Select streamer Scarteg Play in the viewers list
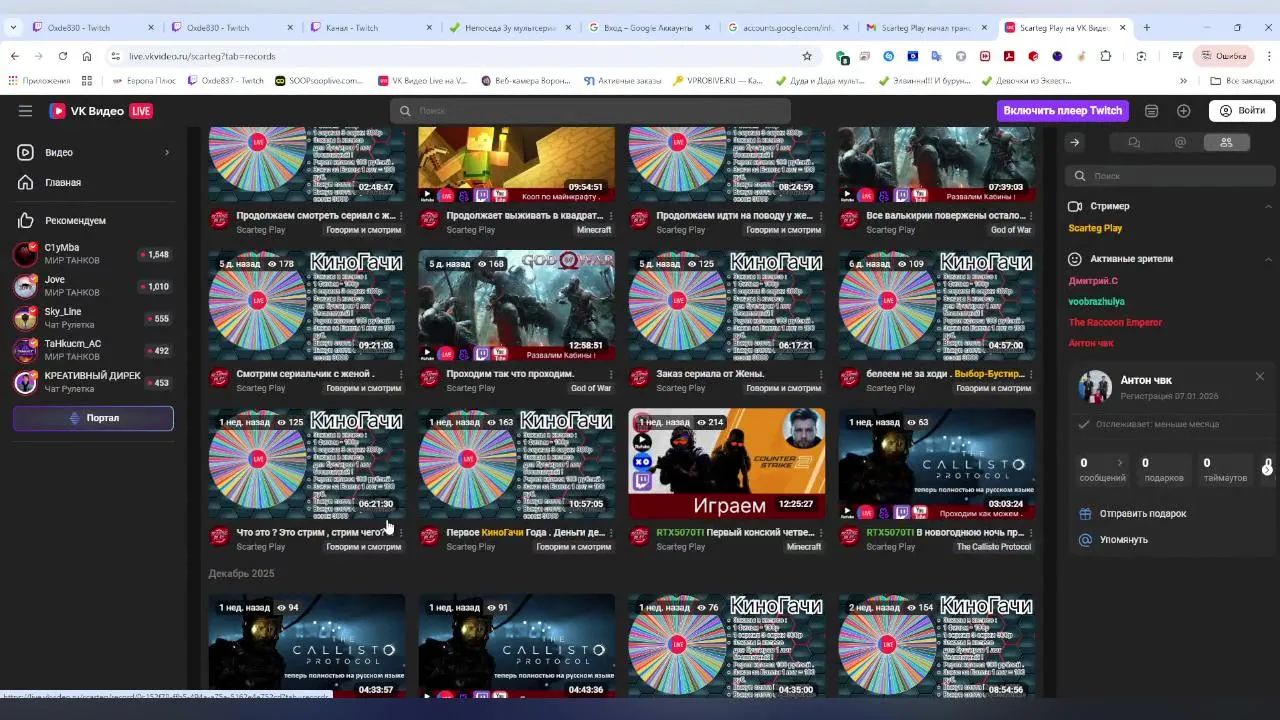Viewport: 1280px width, 720px height. click(1095, 228)
